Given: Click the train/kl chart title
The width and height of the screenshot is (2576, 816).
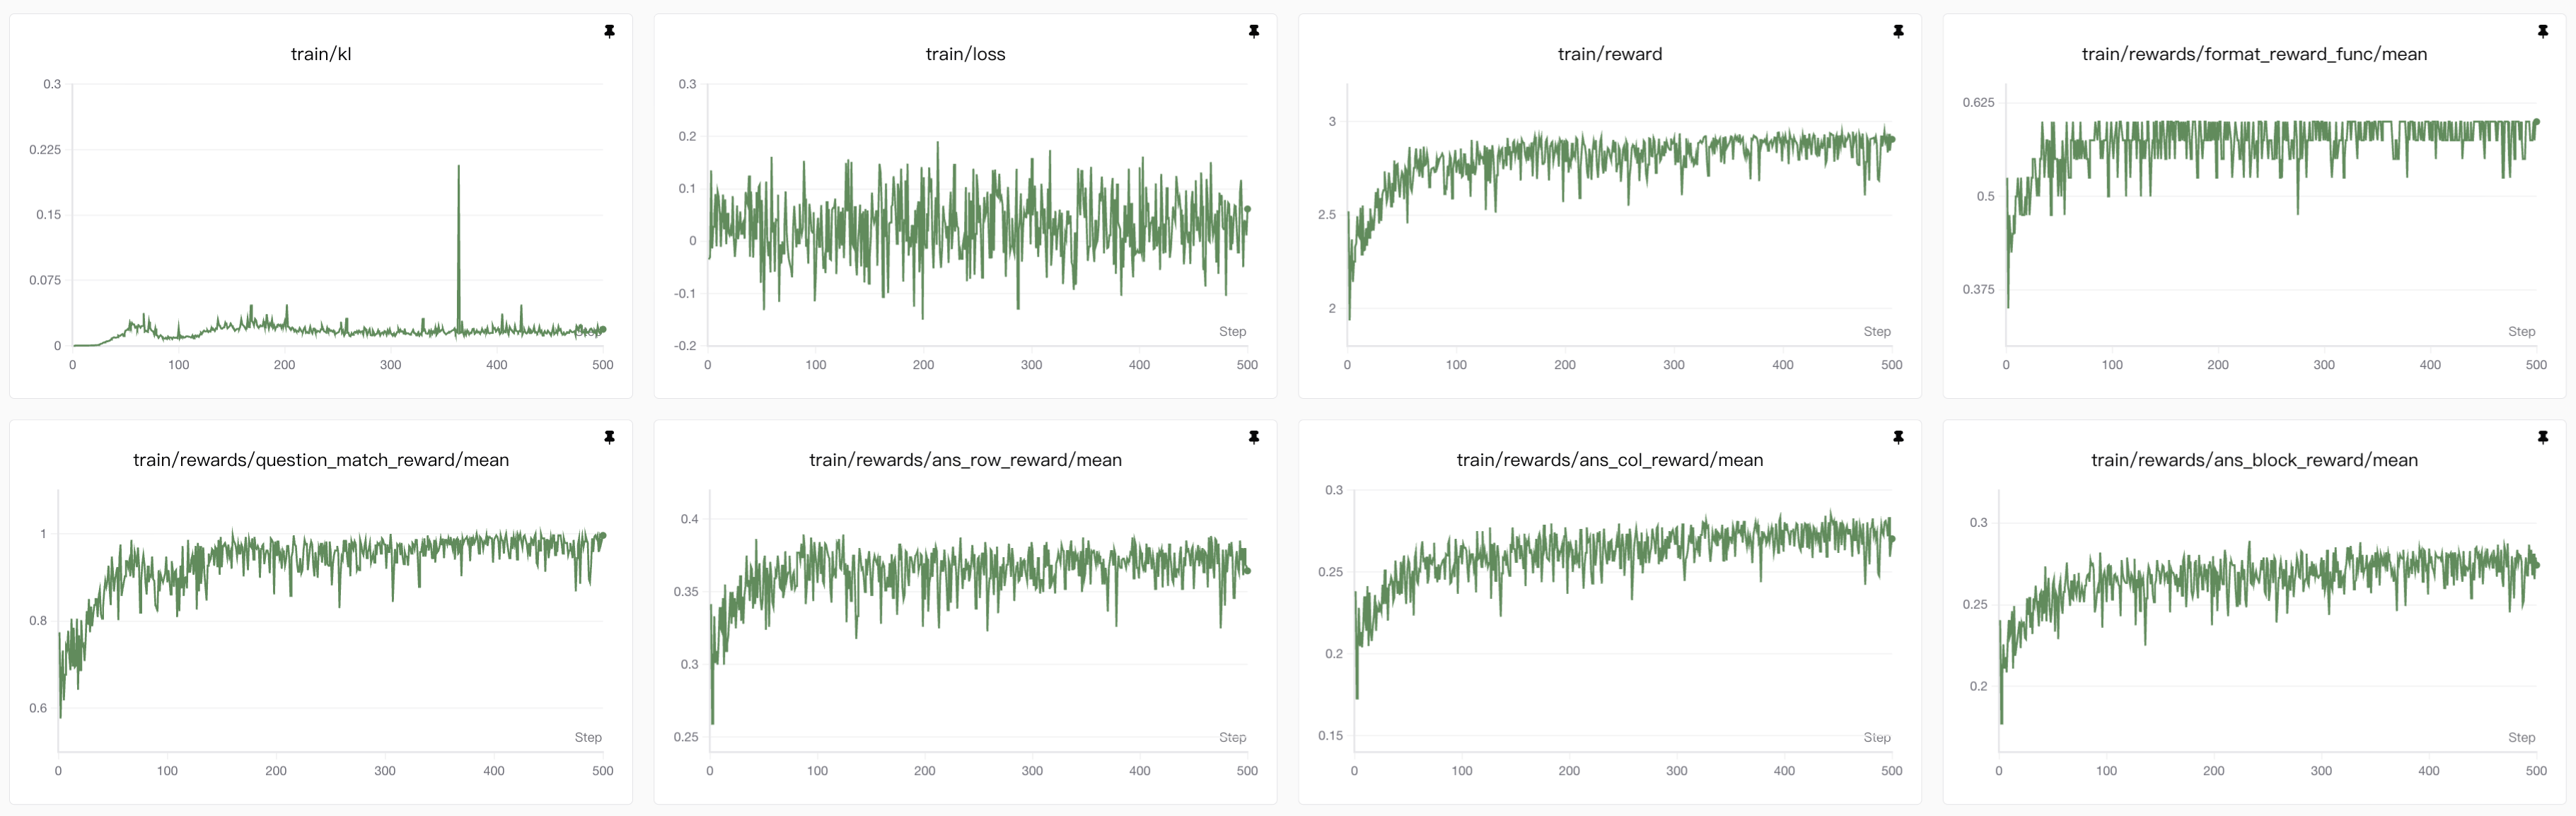Looking at the screenshot, I should tap(320, 54).
